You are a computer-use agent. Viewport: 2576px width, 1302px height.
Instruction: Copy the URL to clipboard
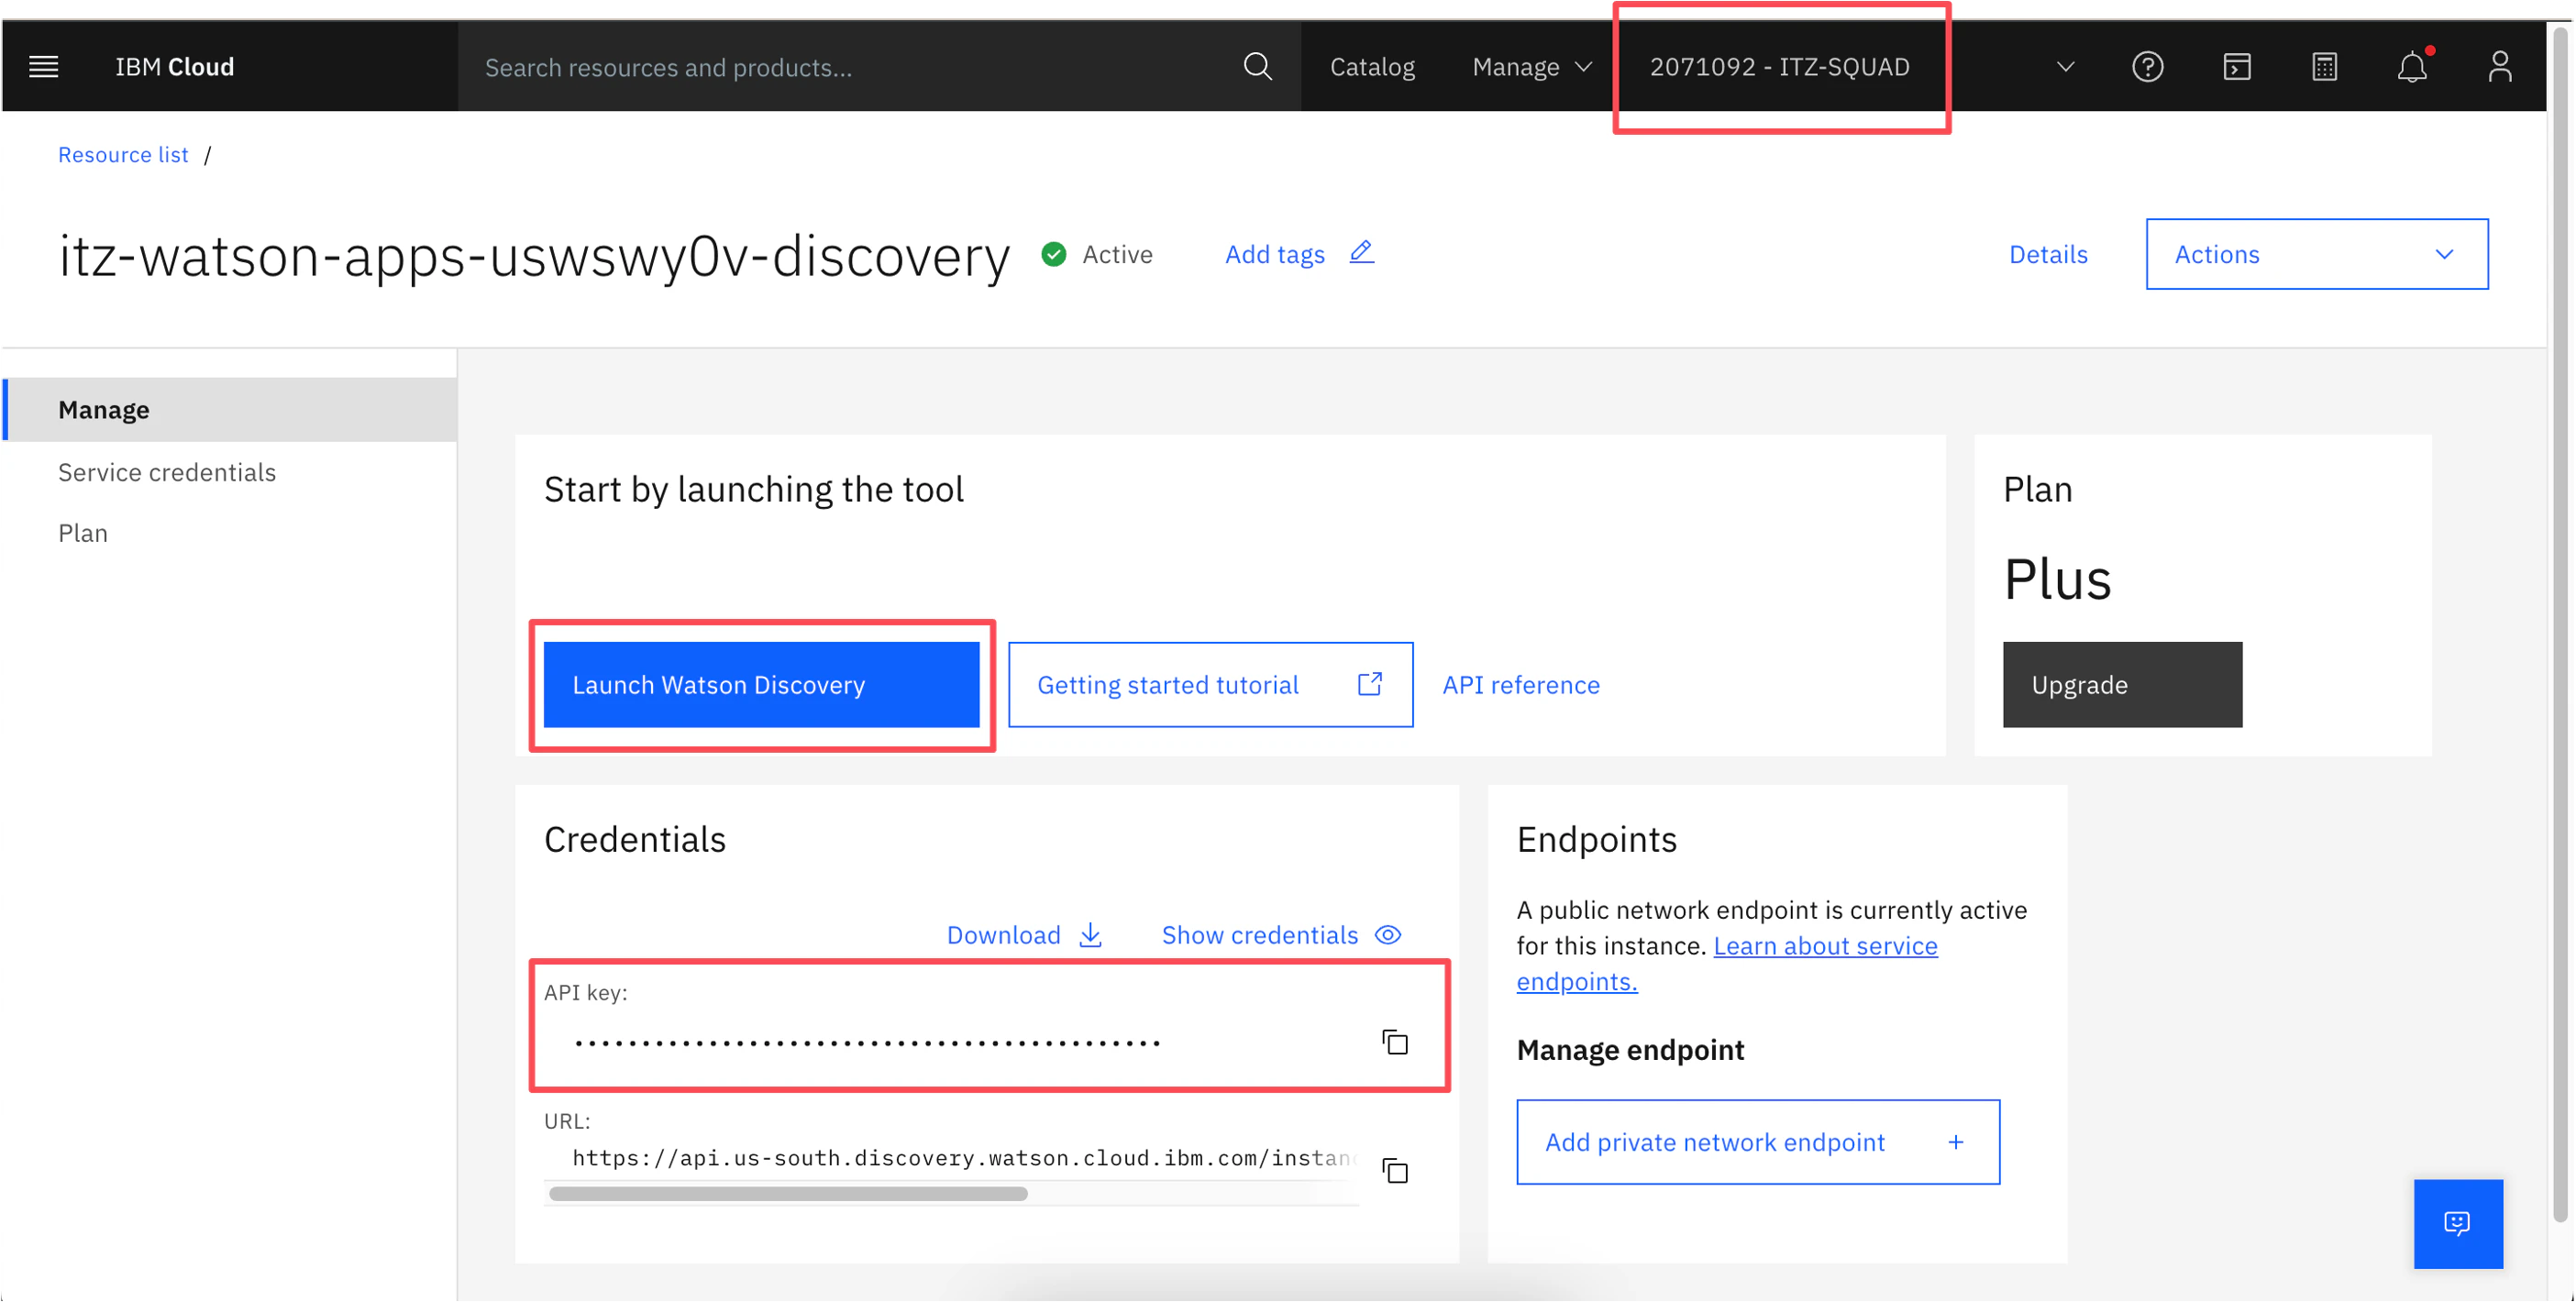pyautogui.click(x=1395, y=1170)
